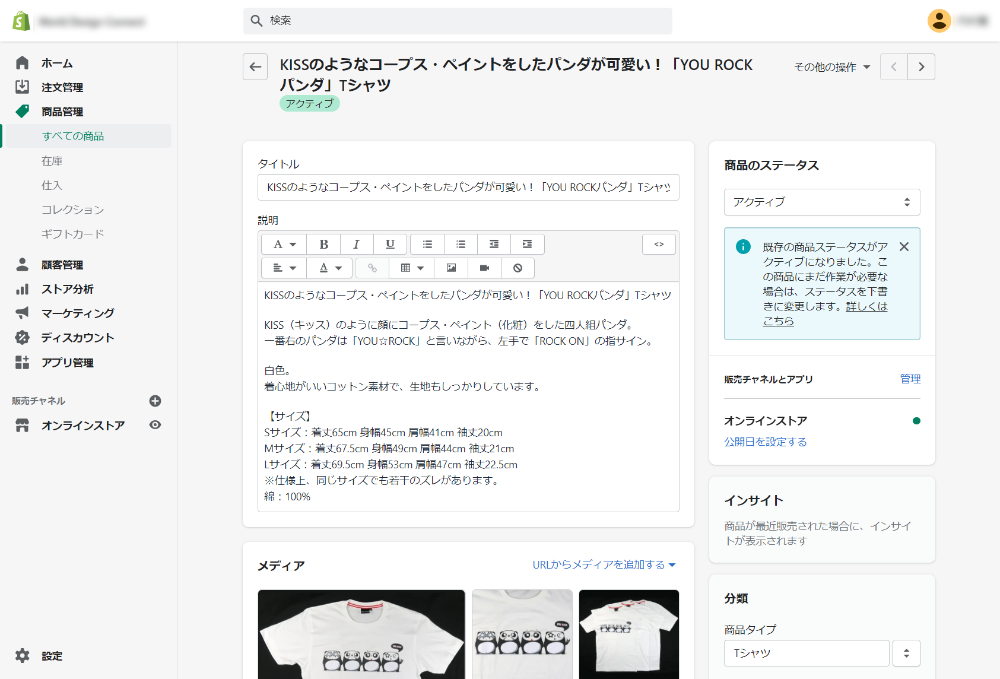Insert a bulleted list
This screenshot has height=679, width=1000.
[x=427, y=244]
